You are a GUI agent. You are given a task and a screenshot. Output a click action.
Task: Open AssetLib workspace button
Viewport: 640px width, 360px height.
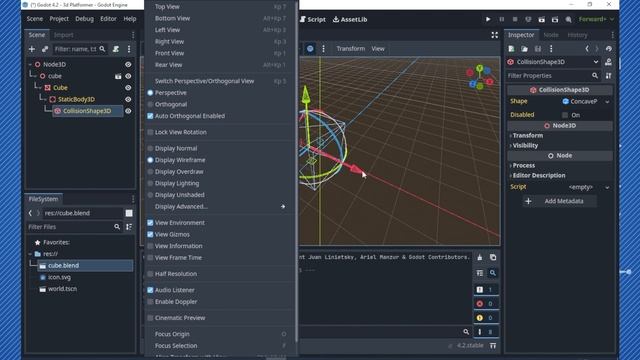[350, 19]
